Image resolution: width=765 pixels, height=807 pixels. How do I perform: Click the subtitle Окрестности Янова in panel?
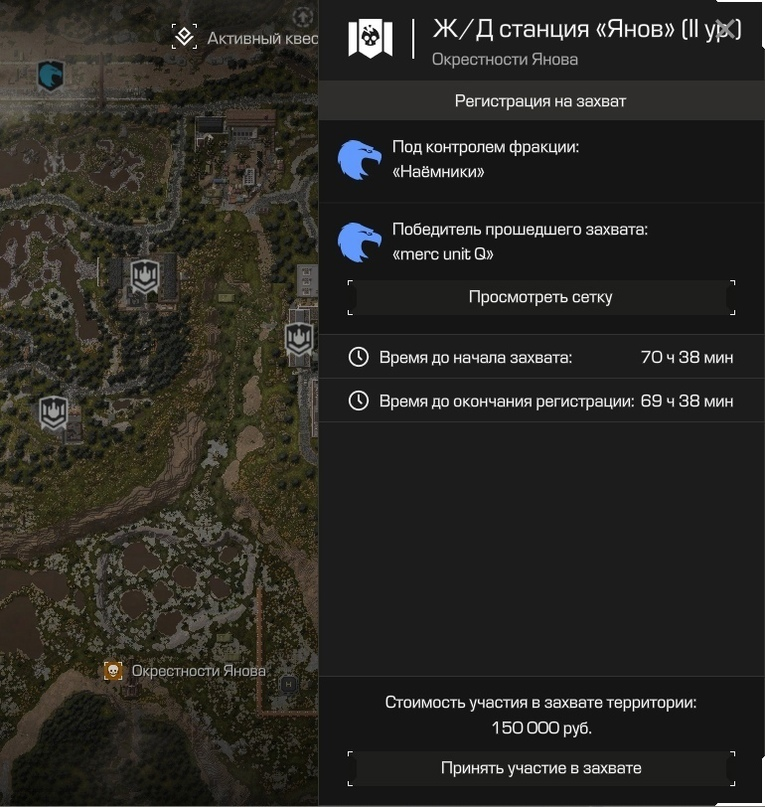point(505,60)
